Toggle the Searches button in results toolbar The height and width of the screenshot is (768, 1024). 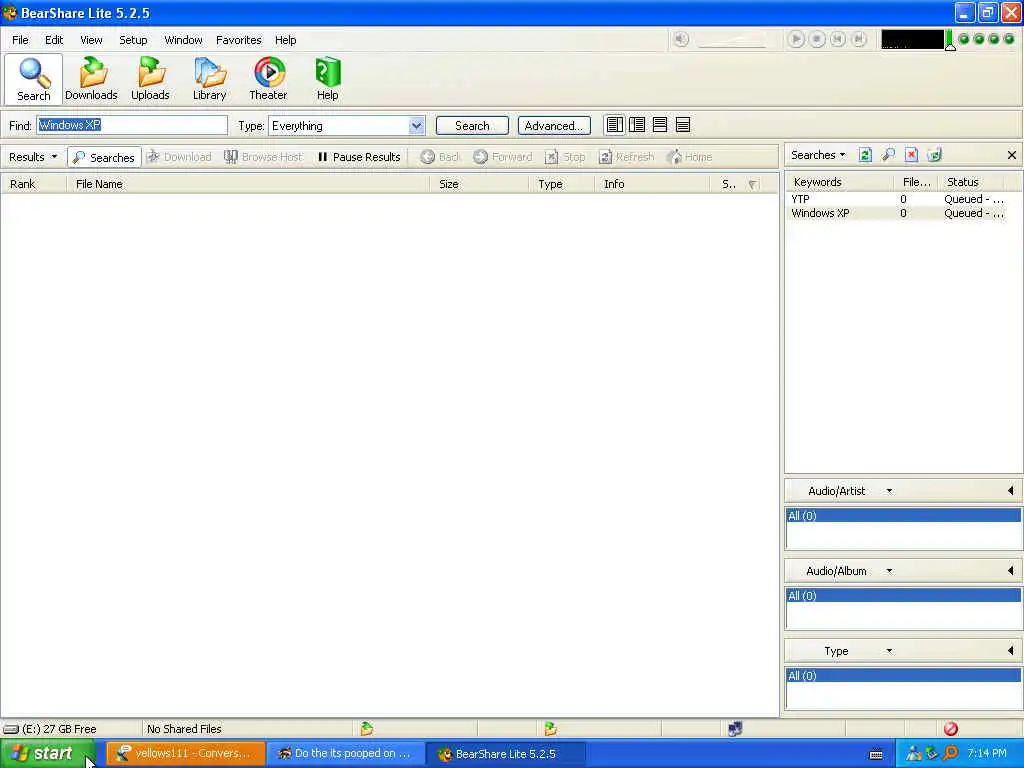point(104,157)
